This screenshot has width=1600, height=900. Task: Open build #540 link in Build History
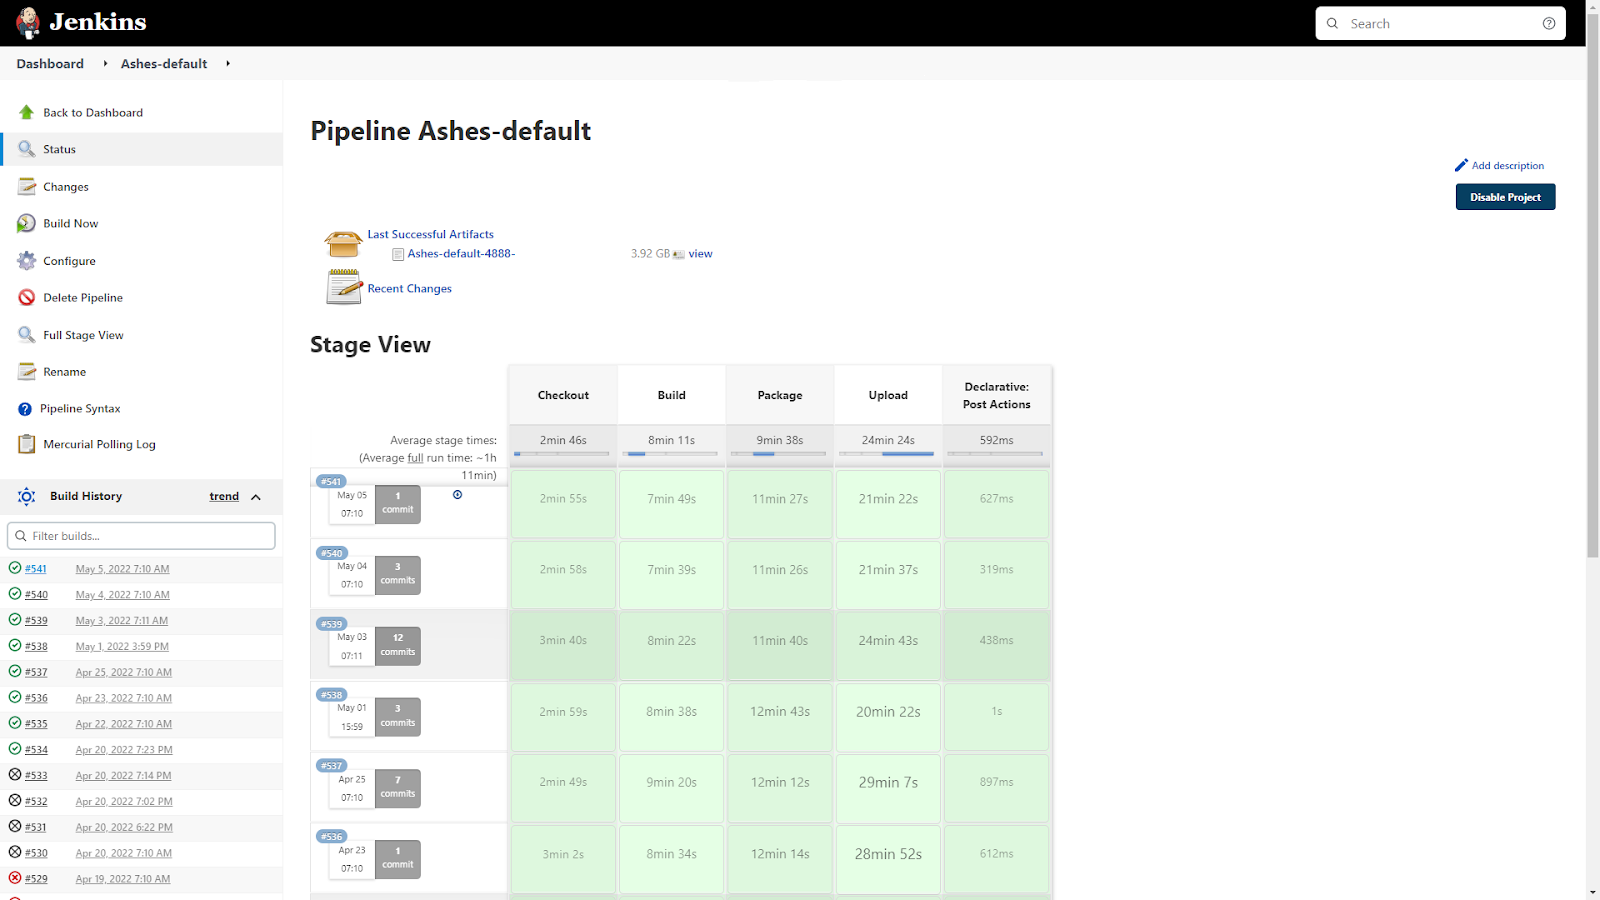pos(36,595)
